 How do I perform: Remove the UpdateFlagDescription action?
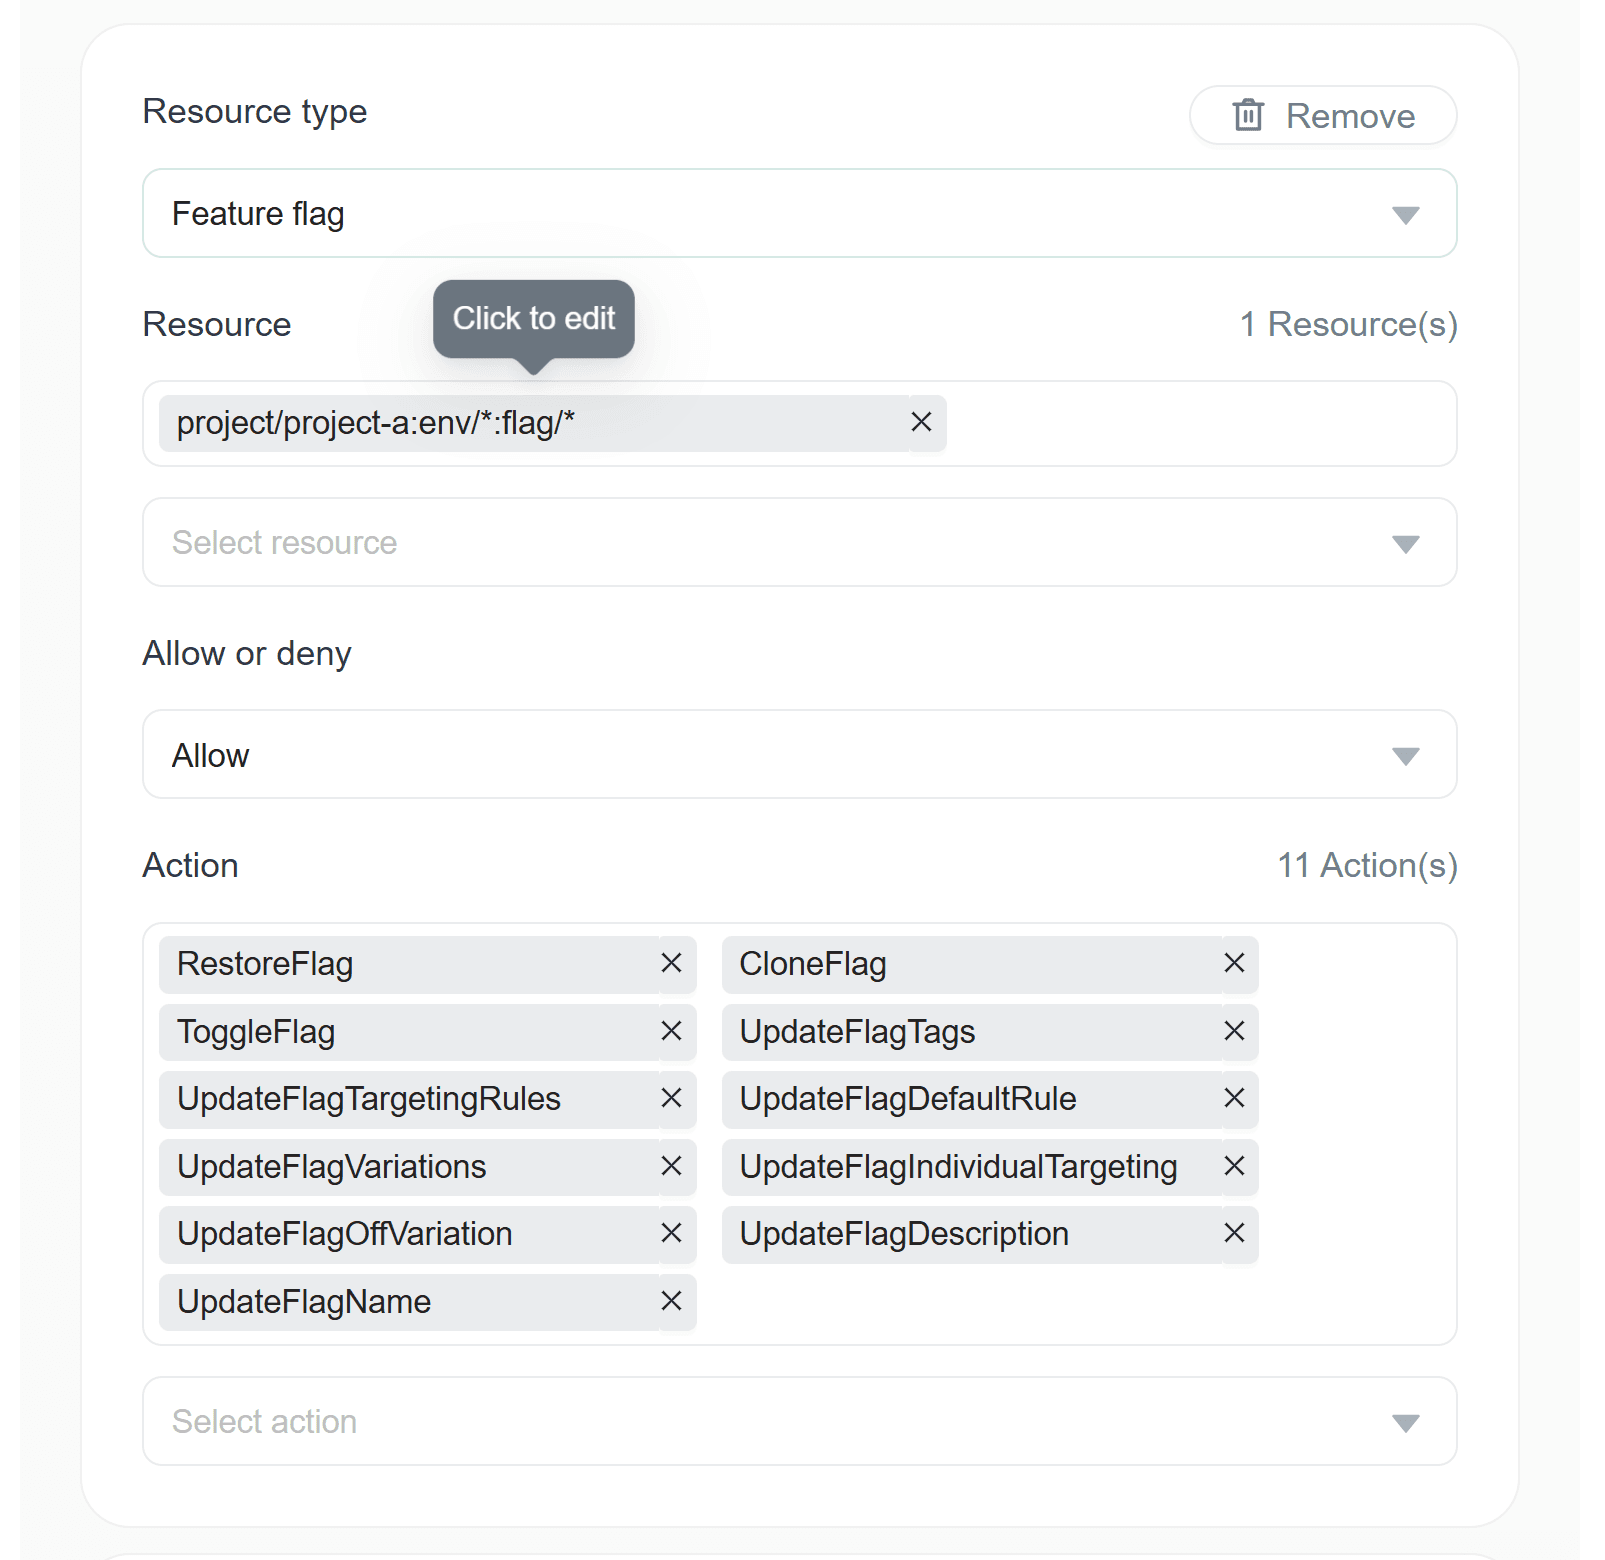tap(1234, 1234)
